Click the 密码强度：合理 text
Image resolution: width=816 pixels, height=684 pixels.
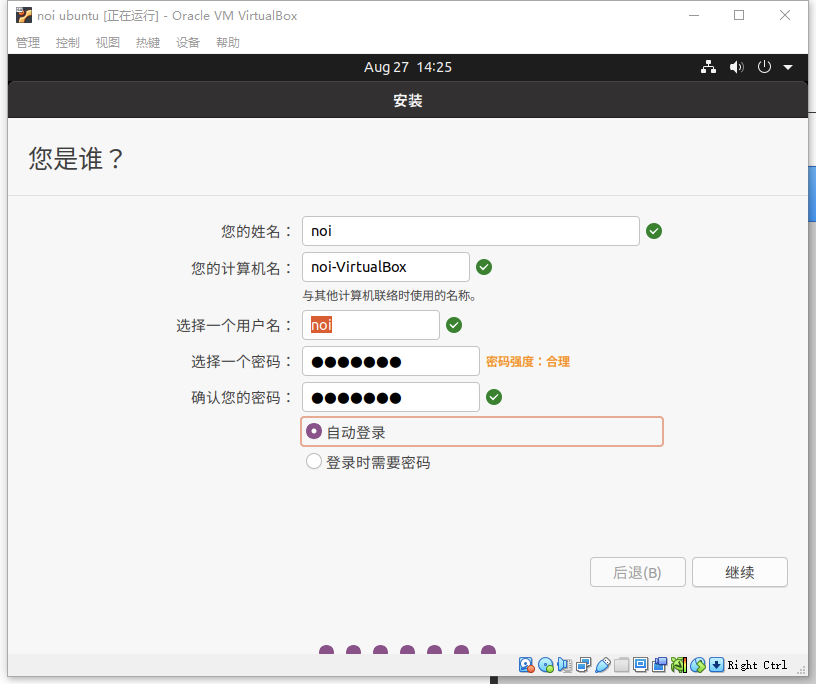[528, 362]
